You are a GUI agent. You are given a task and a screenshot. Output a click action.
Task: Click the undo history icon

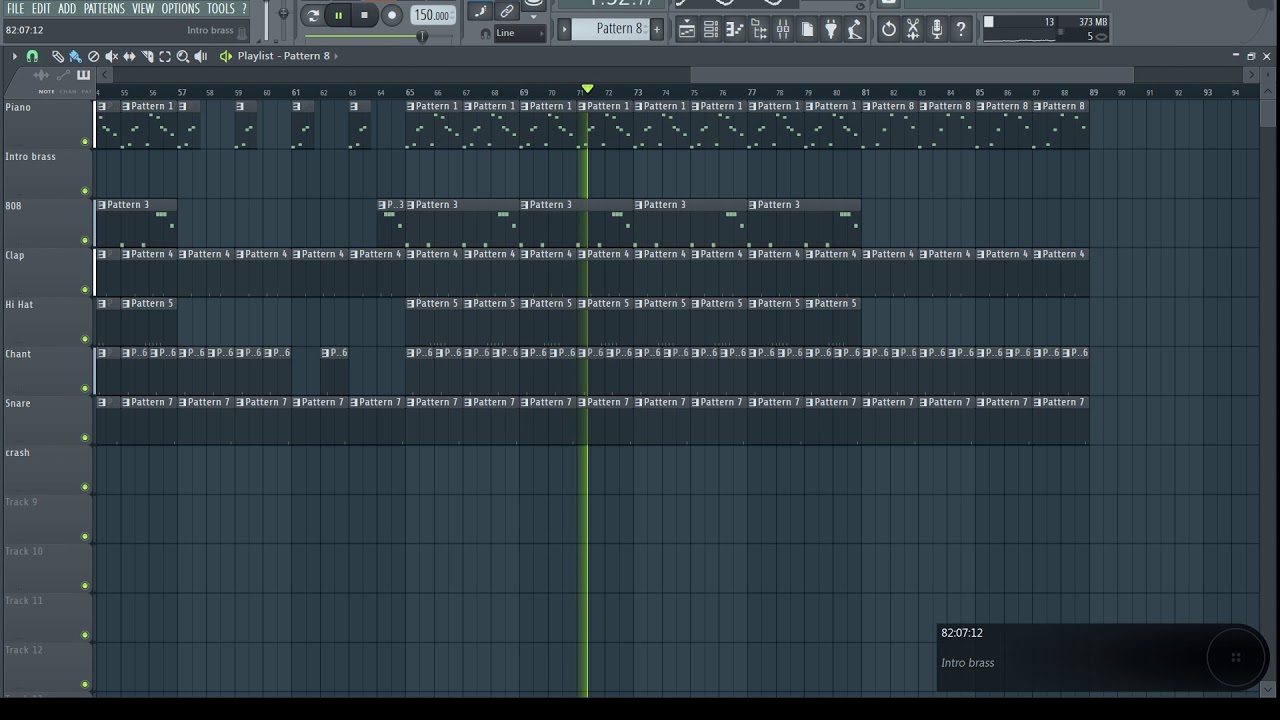point(889,29)
